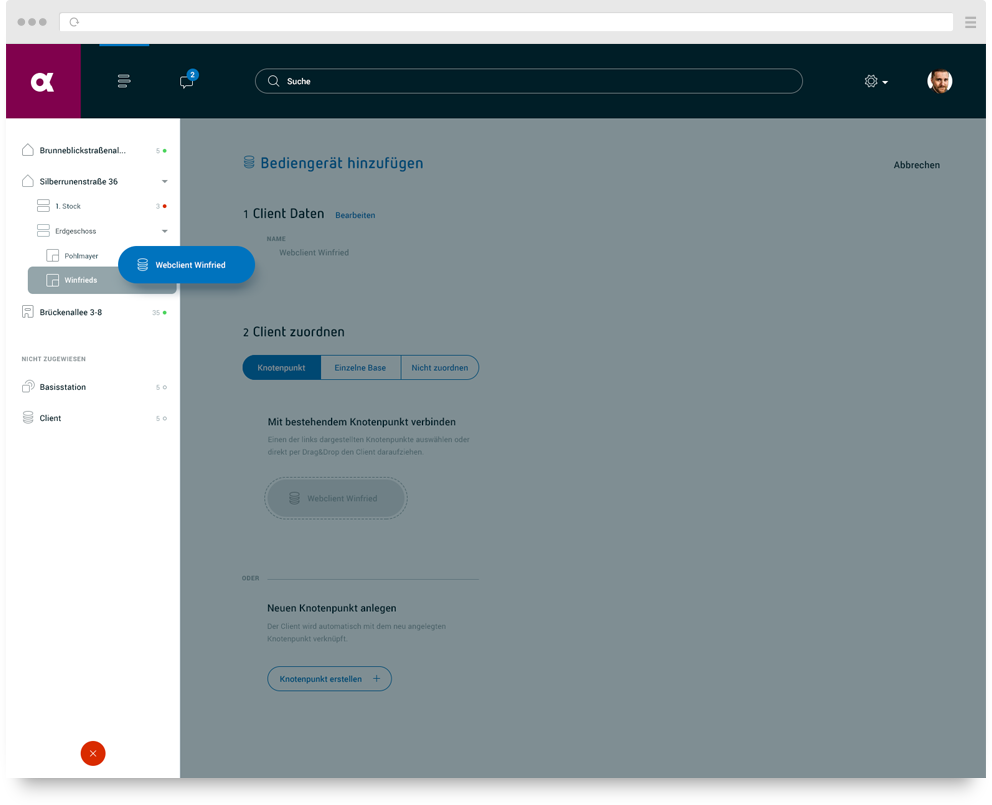
Task: Switch to Einzelne Base option
Action: click(x=360, y=368)
